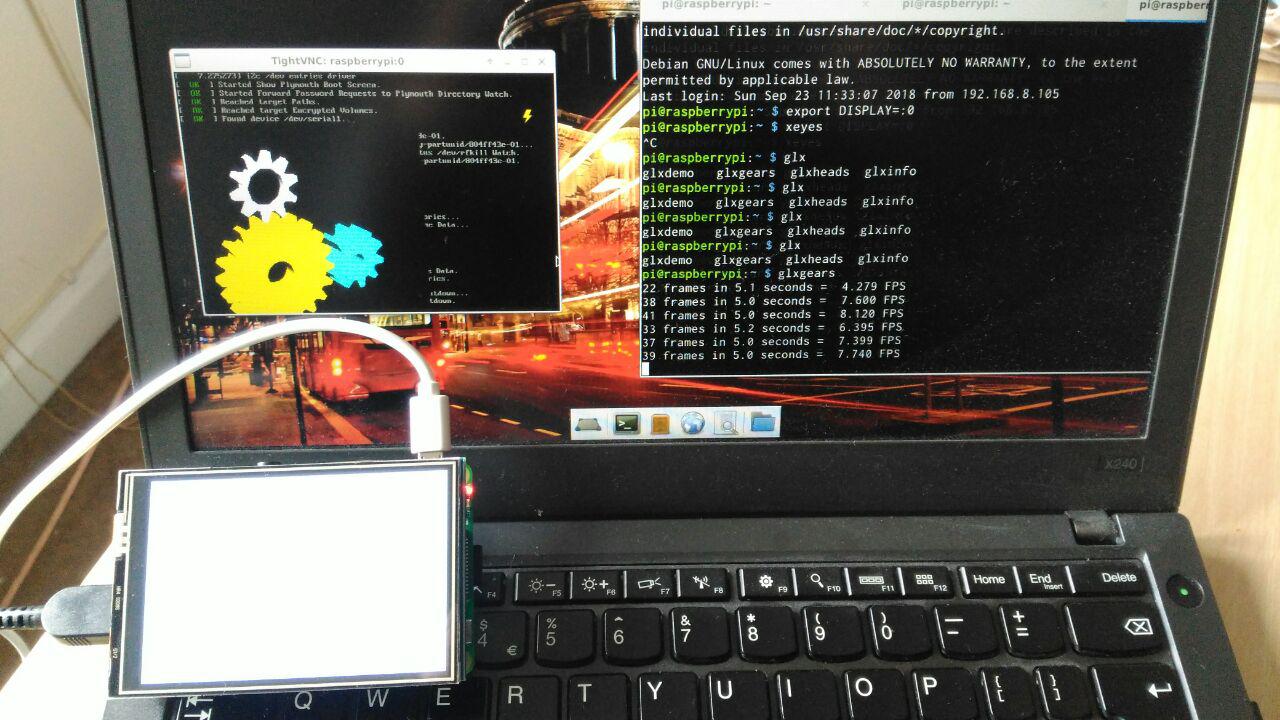1280x720 pixels.
Task: Close the TightVNC raspberrypi:0 window
Action: point(541,62)
